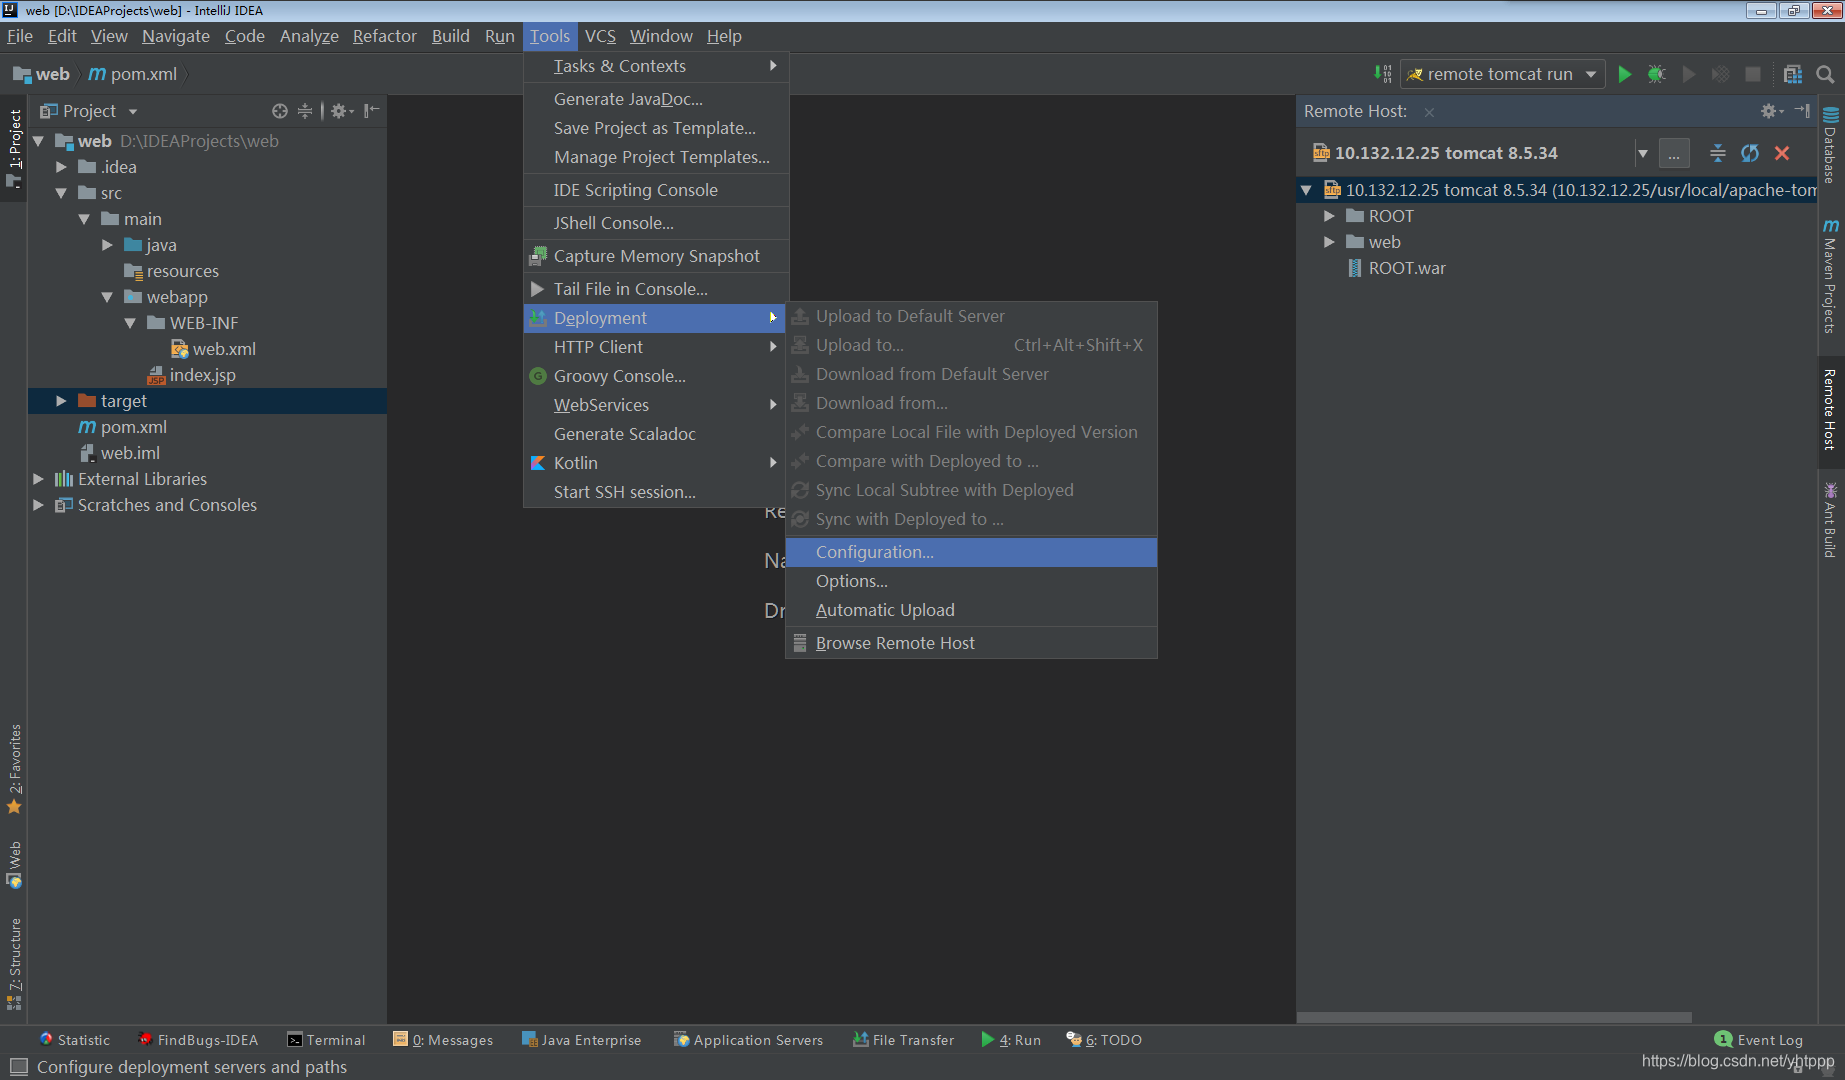Screen dimensions: 1845x1080
Task: Open the Remote Host settings gear
Action: pos(1771,111)
